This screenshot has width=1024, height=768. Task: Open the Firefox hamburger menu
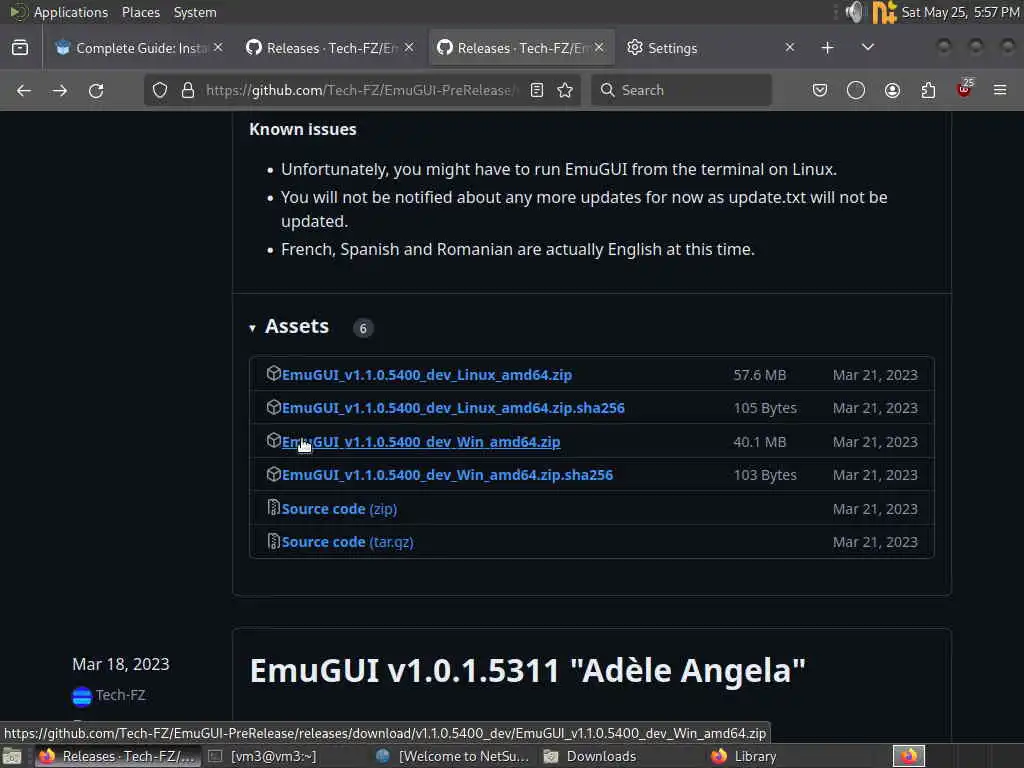click(x=1000, y=90)
